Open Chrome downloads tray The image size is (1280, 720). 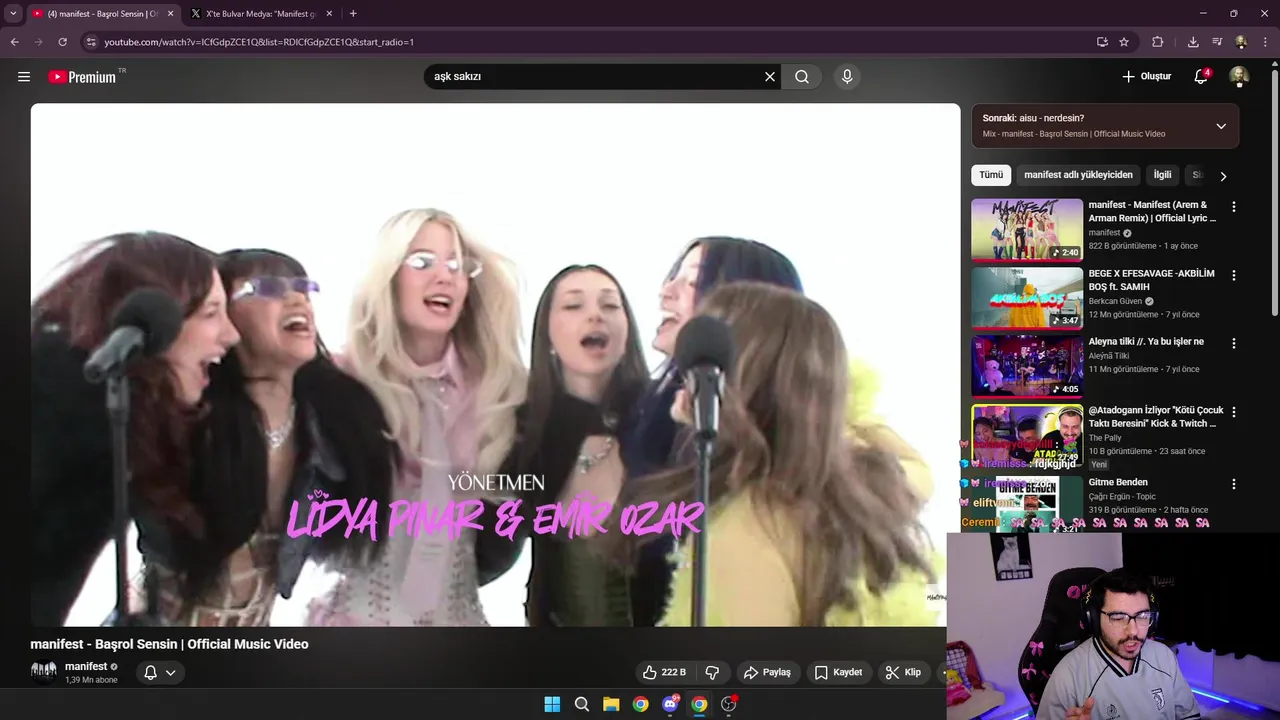coord(1193,42)
